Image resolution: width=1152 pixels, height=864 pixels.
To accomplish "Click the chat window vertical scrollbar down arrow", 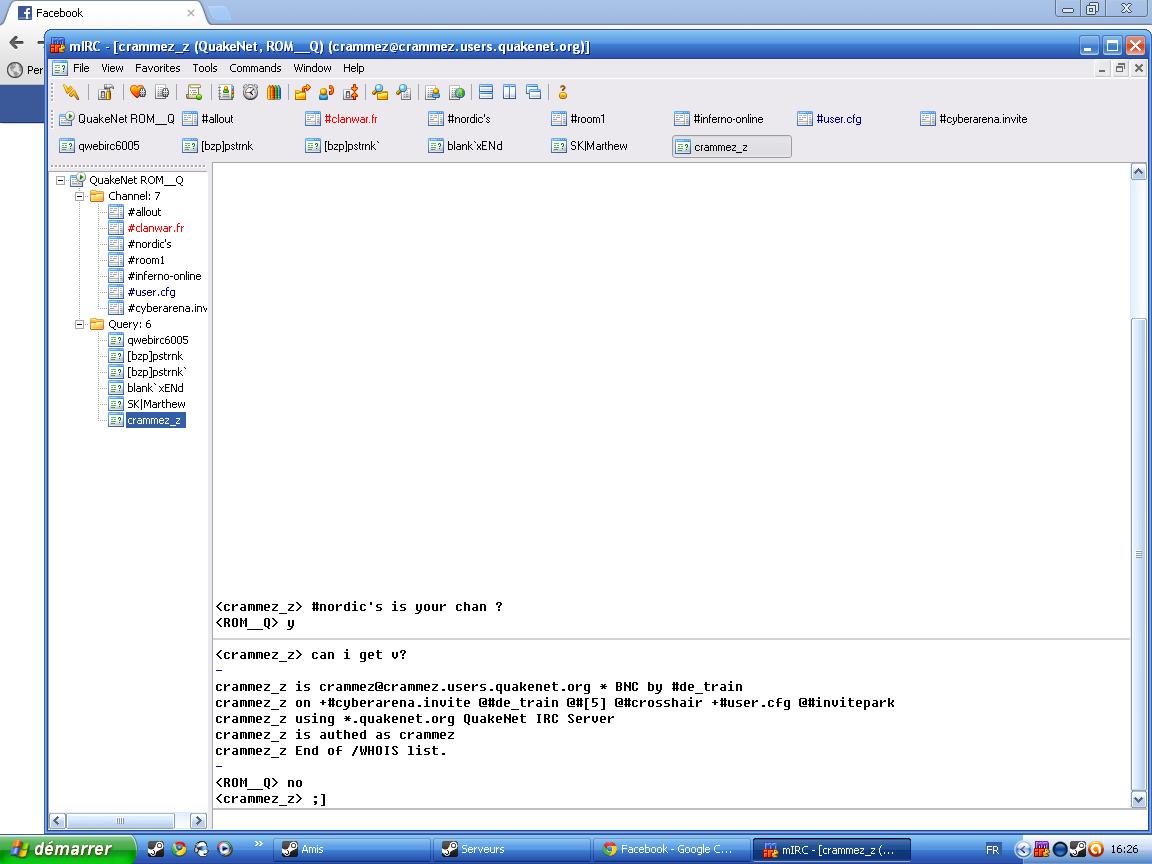I will coord(1138,799).
